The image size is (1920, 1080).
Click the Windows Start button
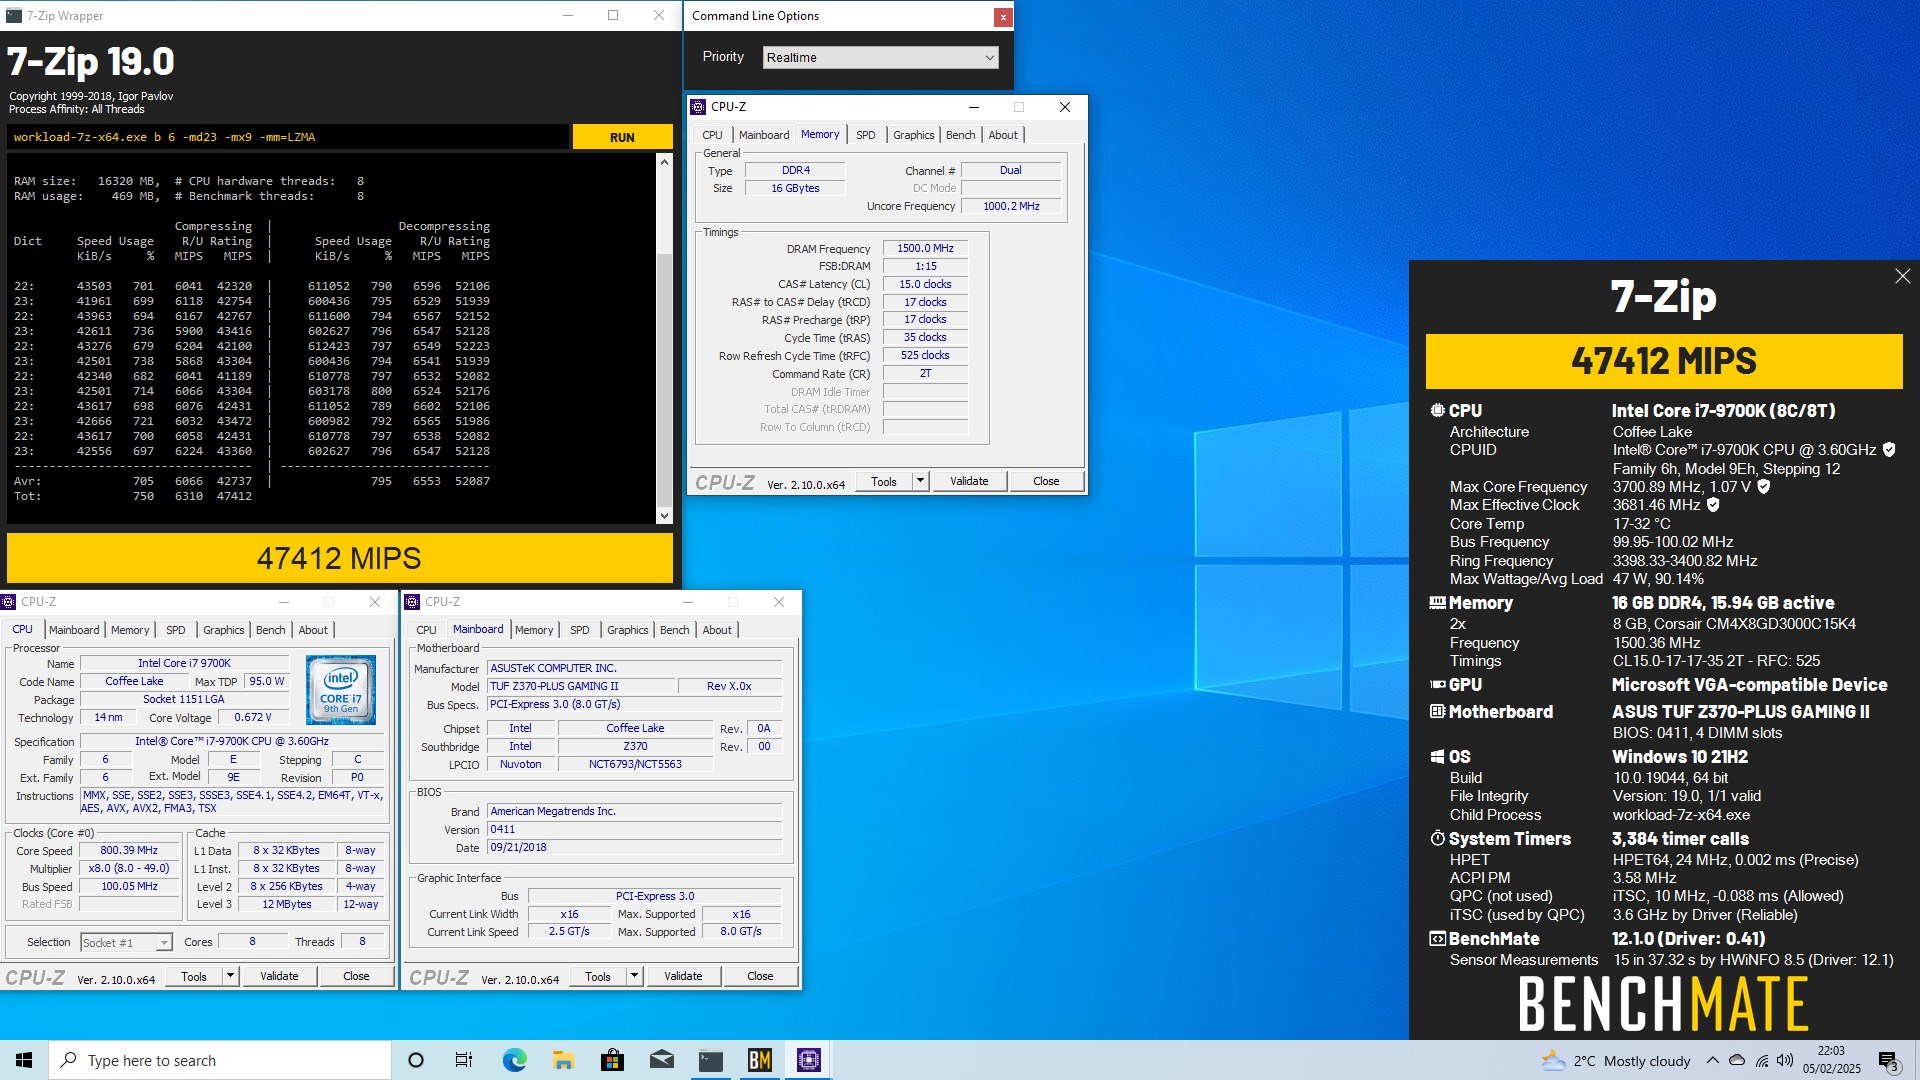click(x=24, y=1060)
